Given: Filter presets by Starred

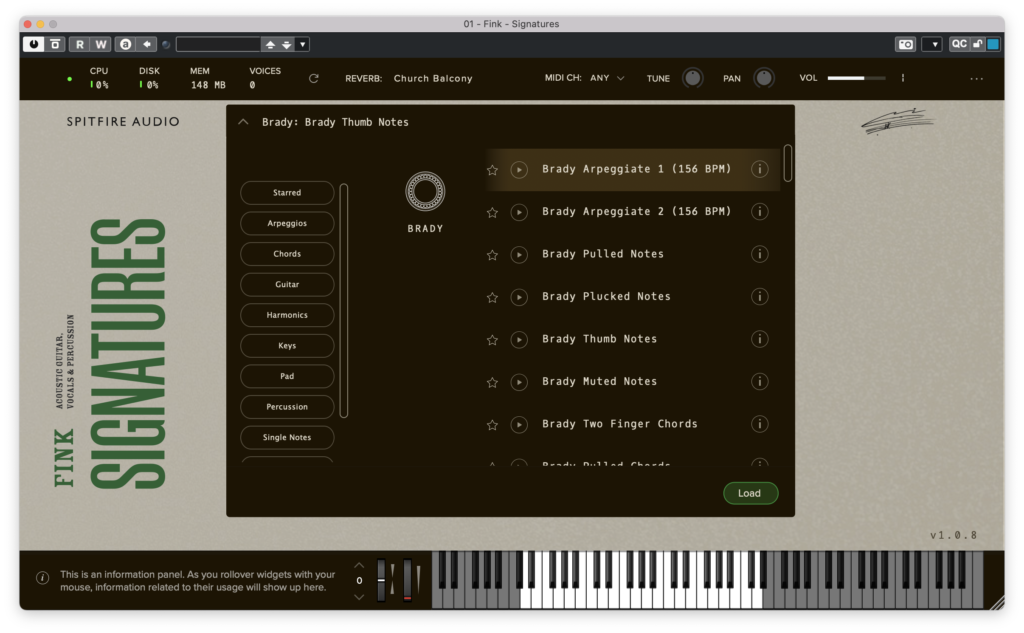Looking at the screenshot, I should [287, 193].
